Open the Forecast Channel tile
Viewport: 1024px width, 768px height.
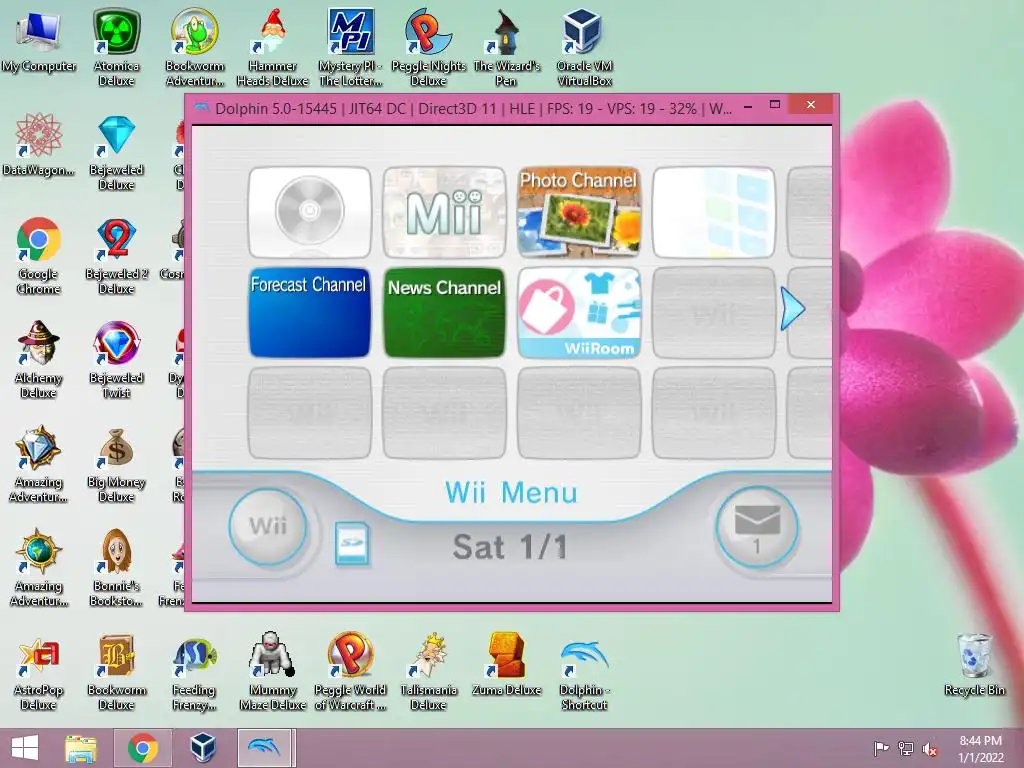pos(310,313)
